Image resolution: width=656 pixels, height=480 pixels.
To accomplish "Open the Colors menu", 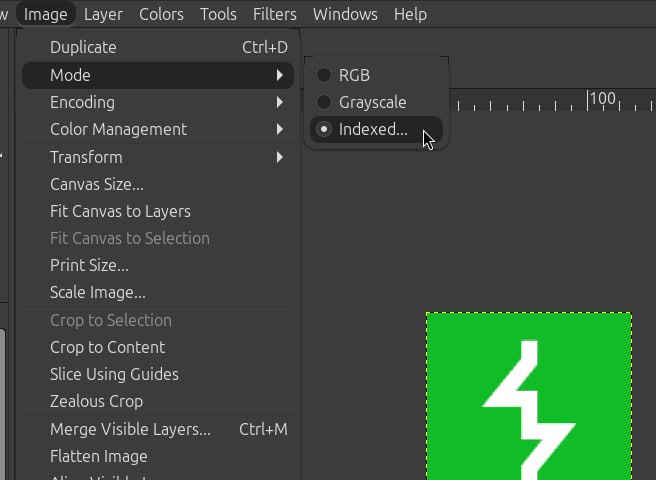I will 161,14.
